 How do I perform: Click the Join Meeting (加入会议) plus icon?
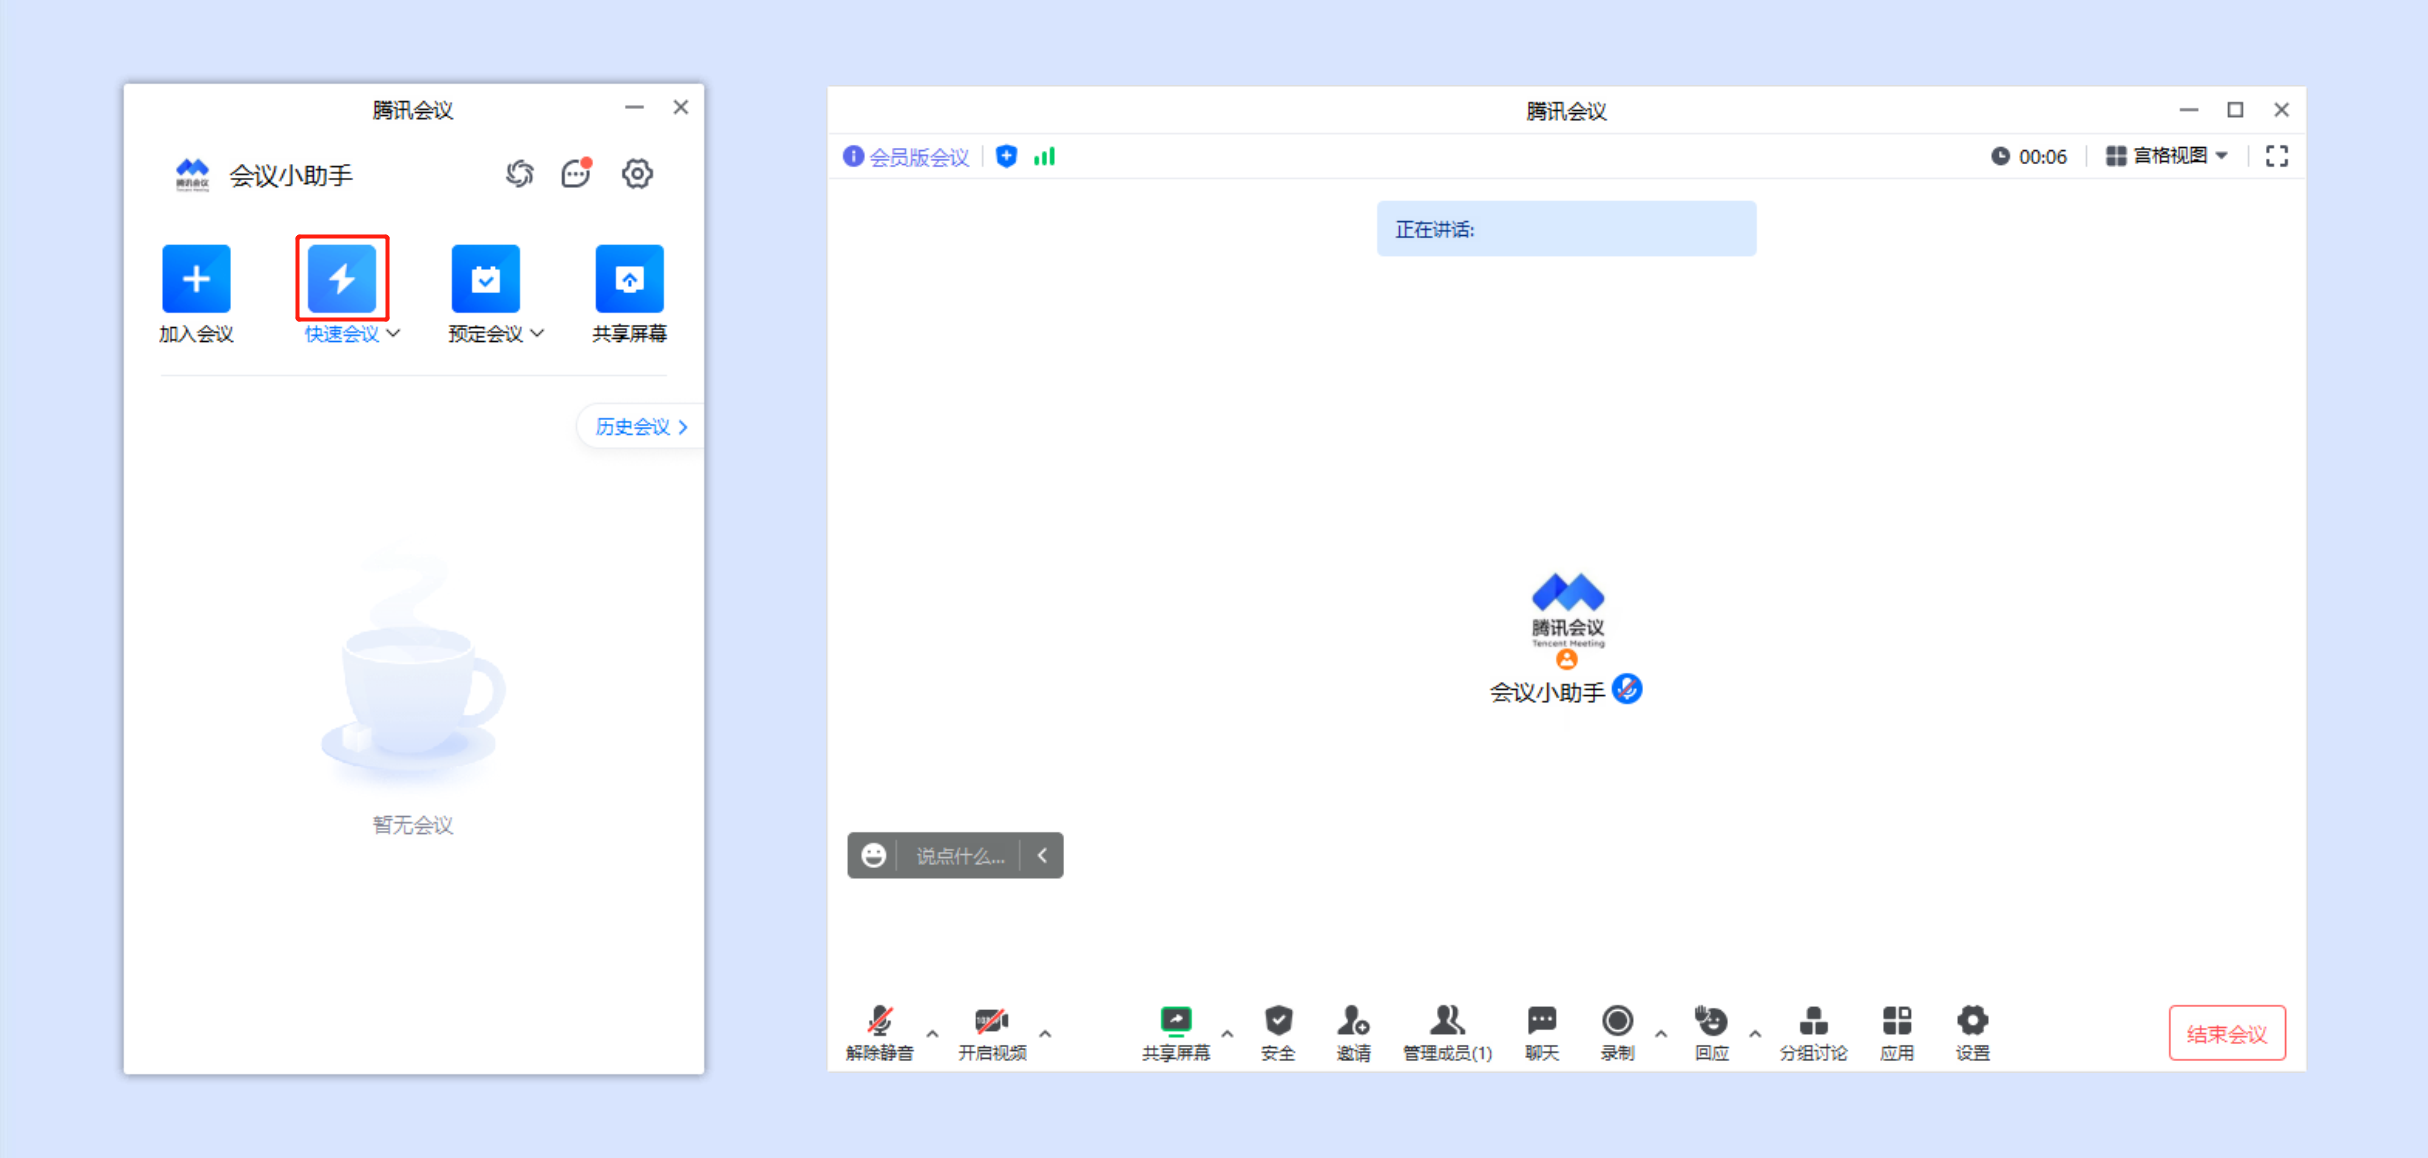(x=196, y=279)
